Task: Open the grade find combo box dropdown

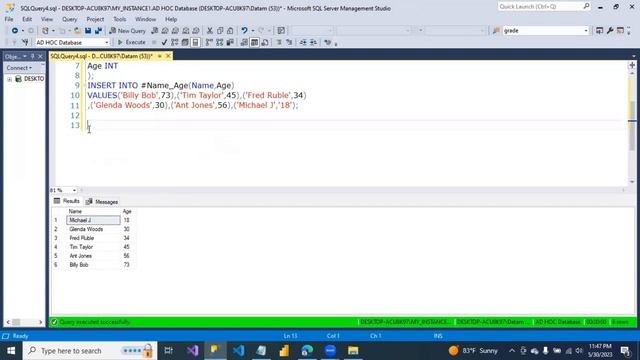Action: point(586,31)
